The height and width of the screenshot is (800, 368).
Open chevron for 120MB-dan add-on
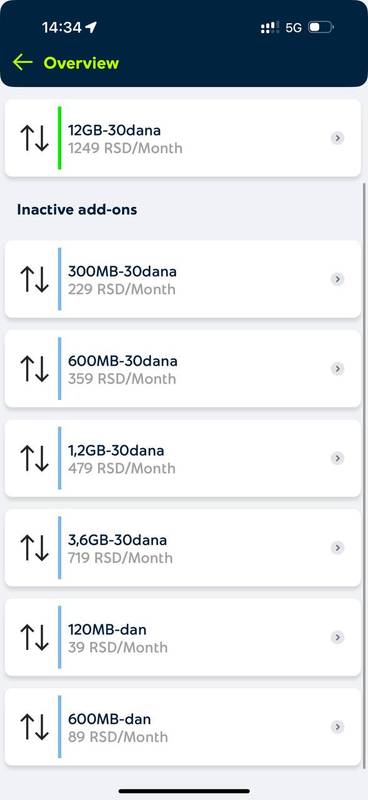(x=337, y=637)
